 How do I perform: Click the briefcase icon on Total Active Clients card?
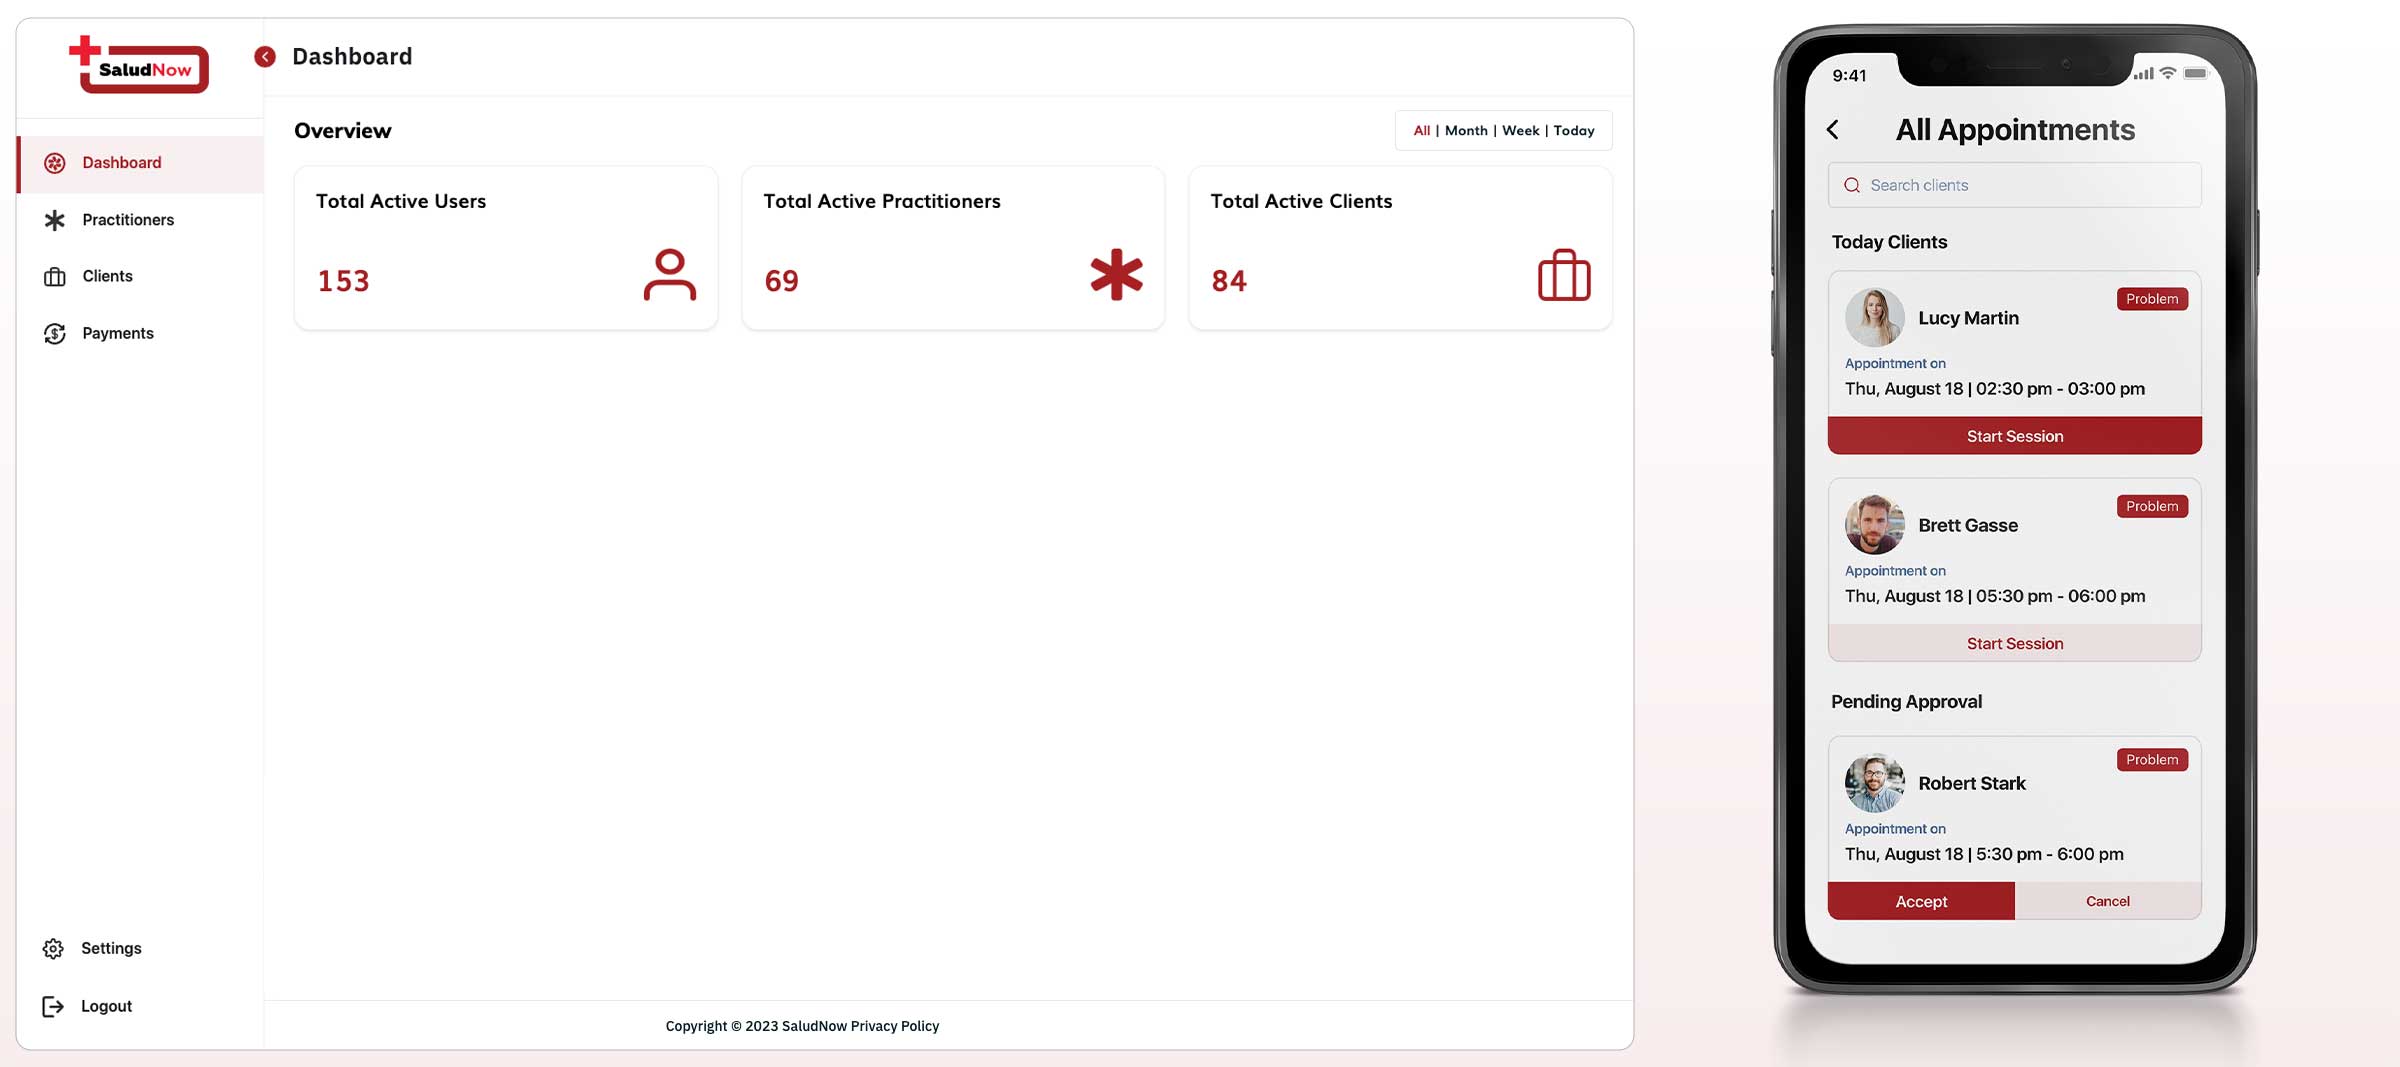pyautogui.click(x=1563, y=275)
